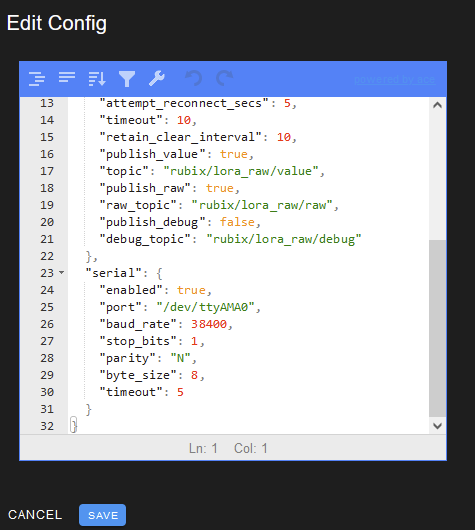Click the redo arrow icon
The height and width of the screenshot is (530, 475).
[x=224, y=78]
